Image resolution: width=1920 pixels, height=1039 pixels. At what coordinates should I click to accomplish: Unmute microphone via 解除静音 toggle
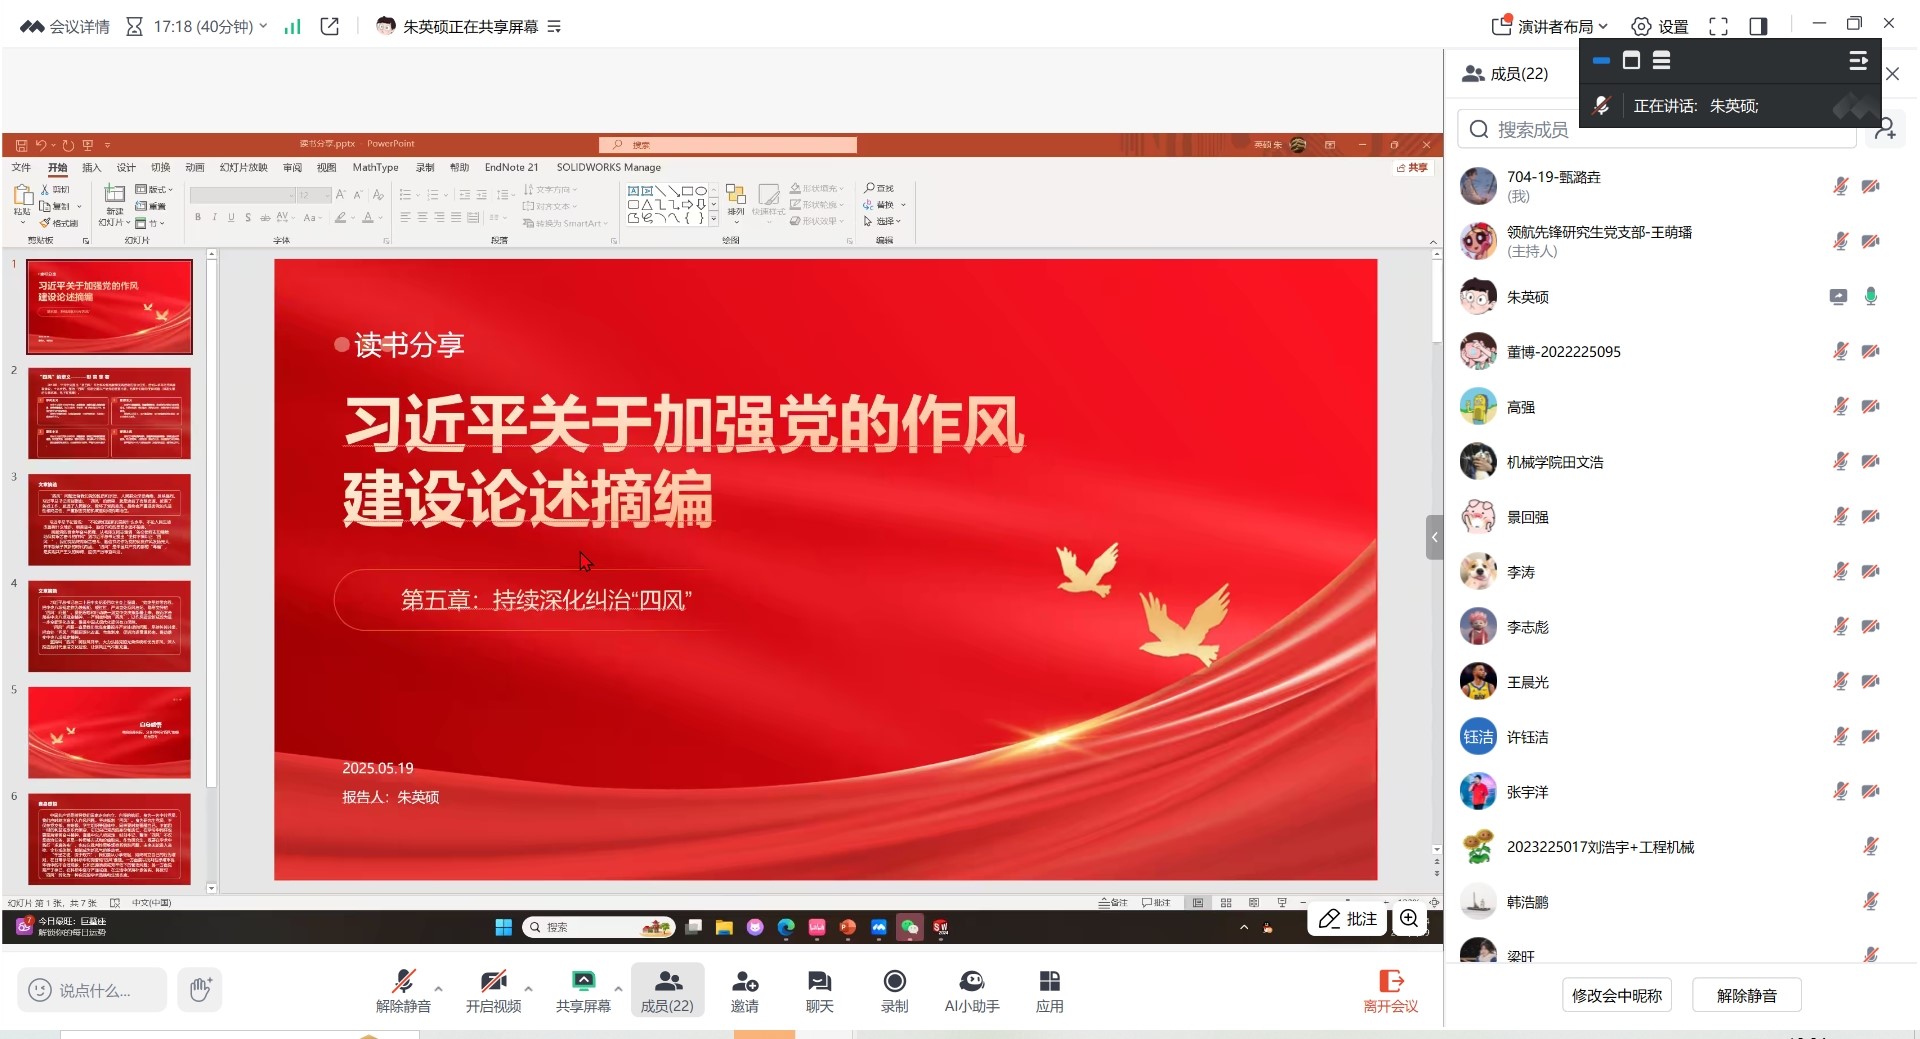click(403, 990)
